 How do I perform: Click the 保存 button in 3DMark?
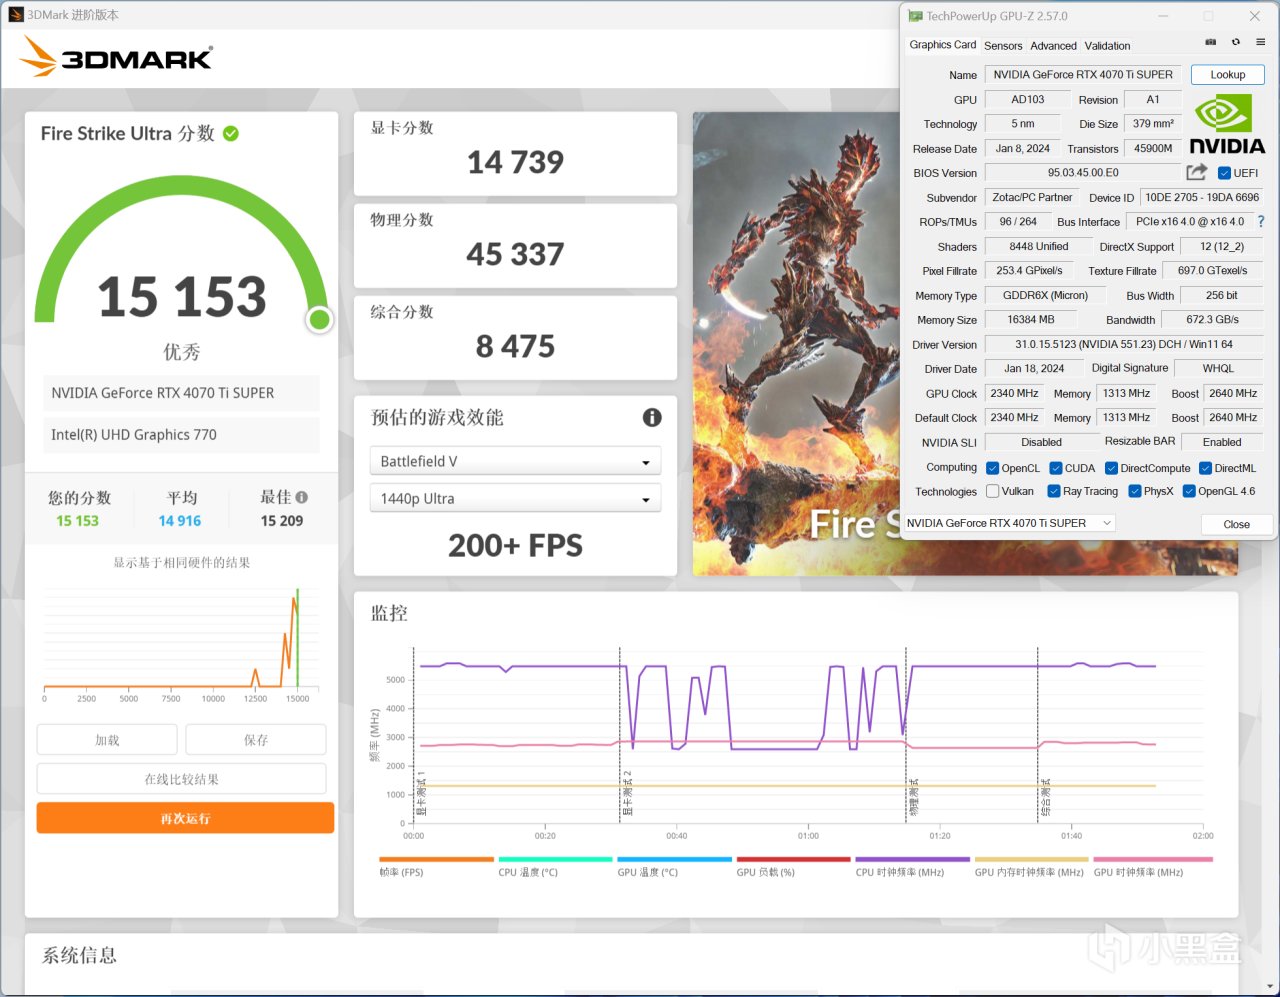tap(256, 740)
